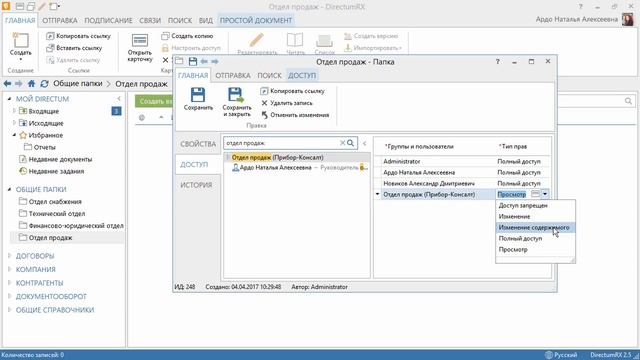Click back arrow in main navigation bar
This screenshot has width=640, height=360.
pyautogui.click(x=7, y=84)
